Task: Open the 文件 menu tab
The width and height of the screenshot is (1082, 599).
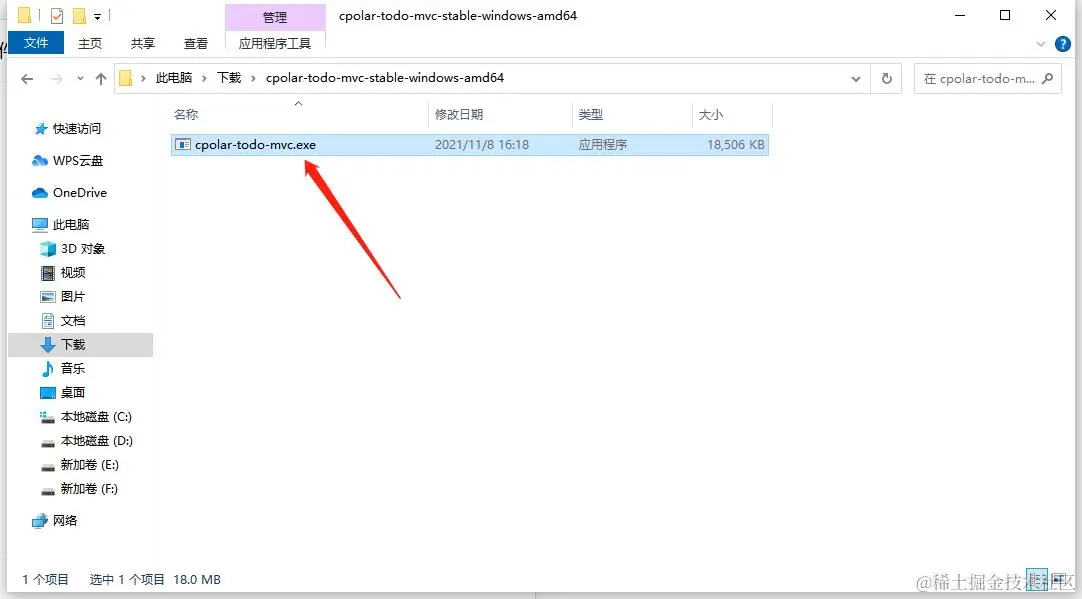Action: 36,43
